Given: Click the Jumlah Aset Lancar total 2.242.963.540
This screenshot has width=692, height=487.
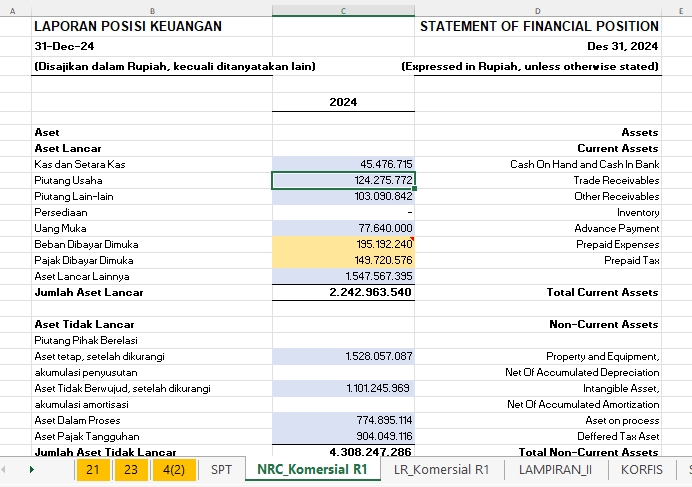Looking at the screenshot, I should click(343, 292).
